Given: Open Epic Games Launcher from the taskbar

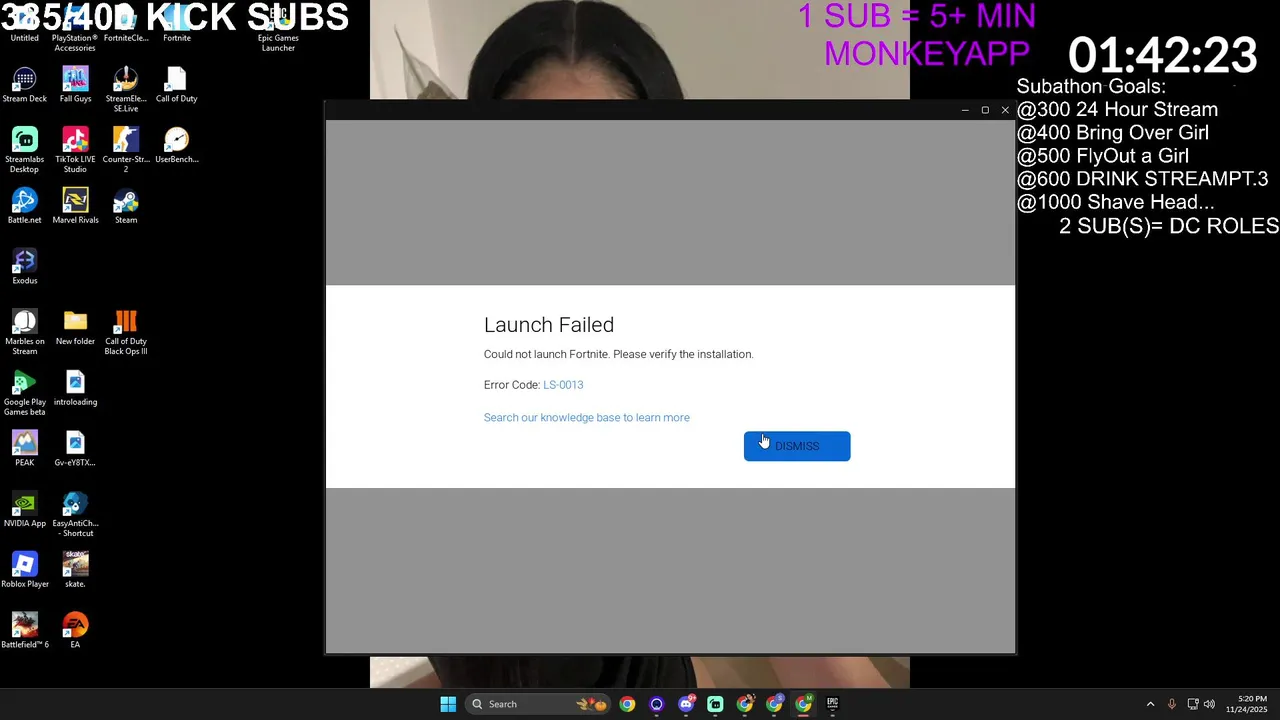Looking at the screenshot, I should [x=832, y=704].
